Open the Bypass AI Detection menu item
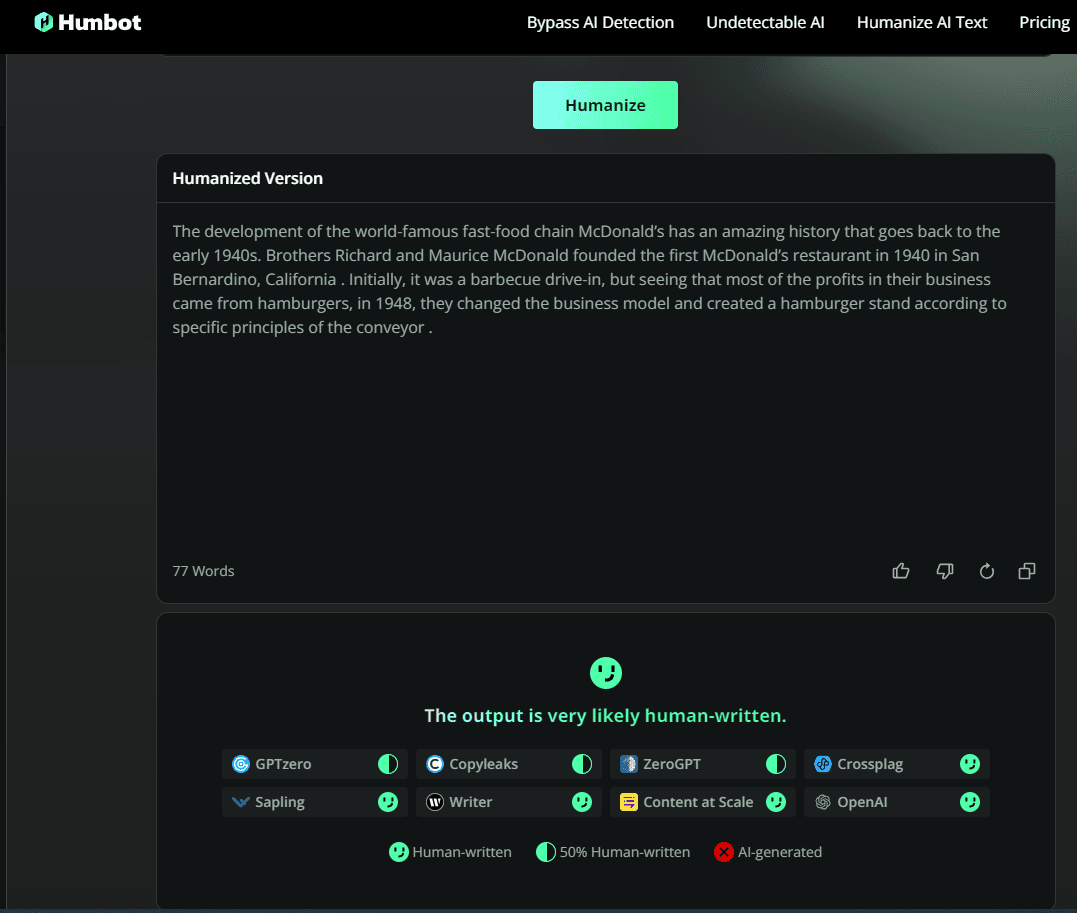Image resolution: width=1077 pixels, height=913 pixels. [600, 22]
